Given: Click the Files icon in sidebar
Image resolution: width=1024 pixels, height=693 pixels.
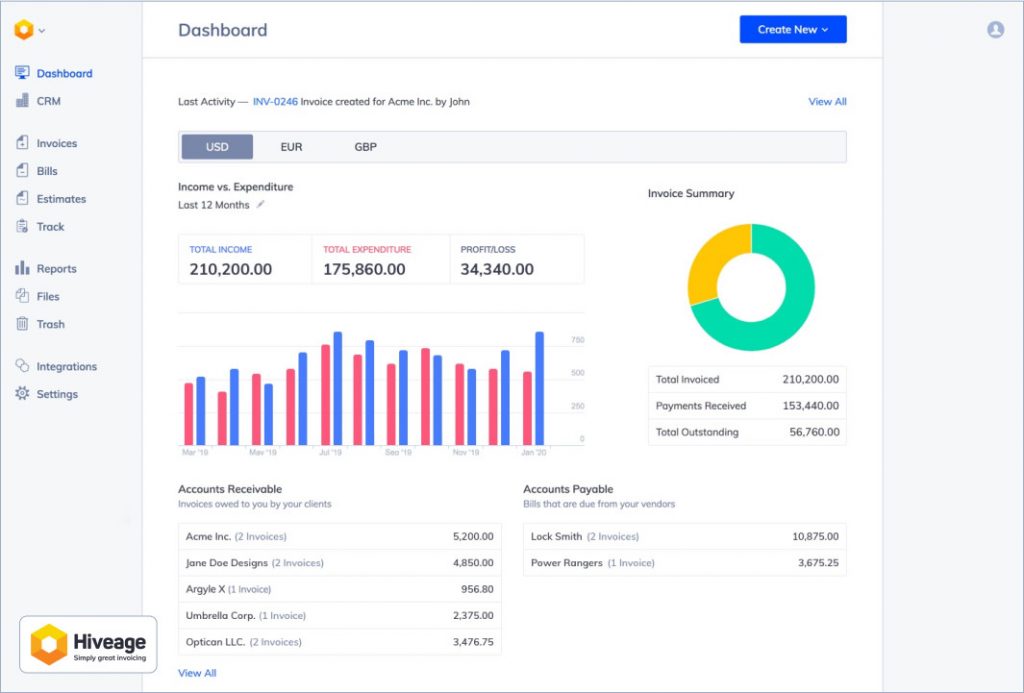Looking at the screenshot, I should click(x=22, y=296).
